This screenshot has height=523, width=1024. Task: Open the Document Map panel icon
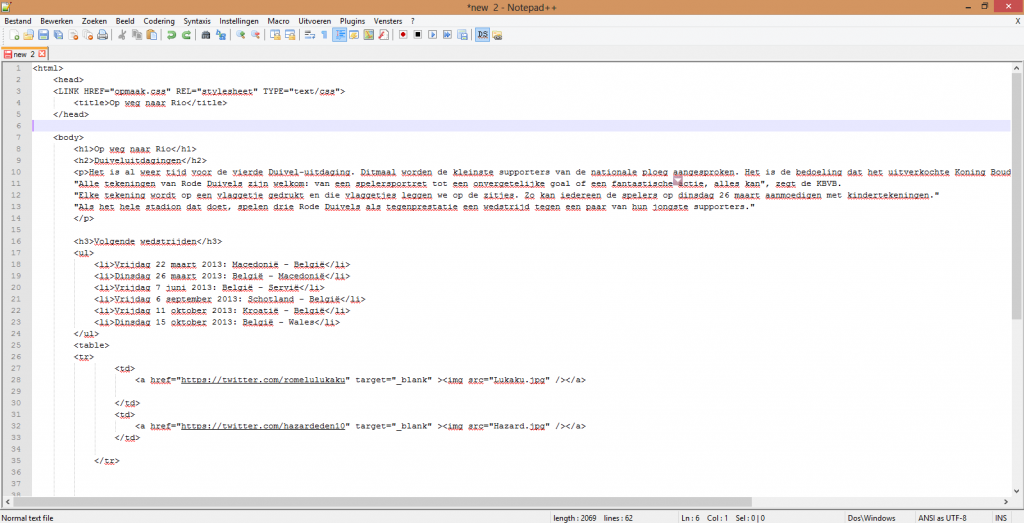click(x=369, y=35)
